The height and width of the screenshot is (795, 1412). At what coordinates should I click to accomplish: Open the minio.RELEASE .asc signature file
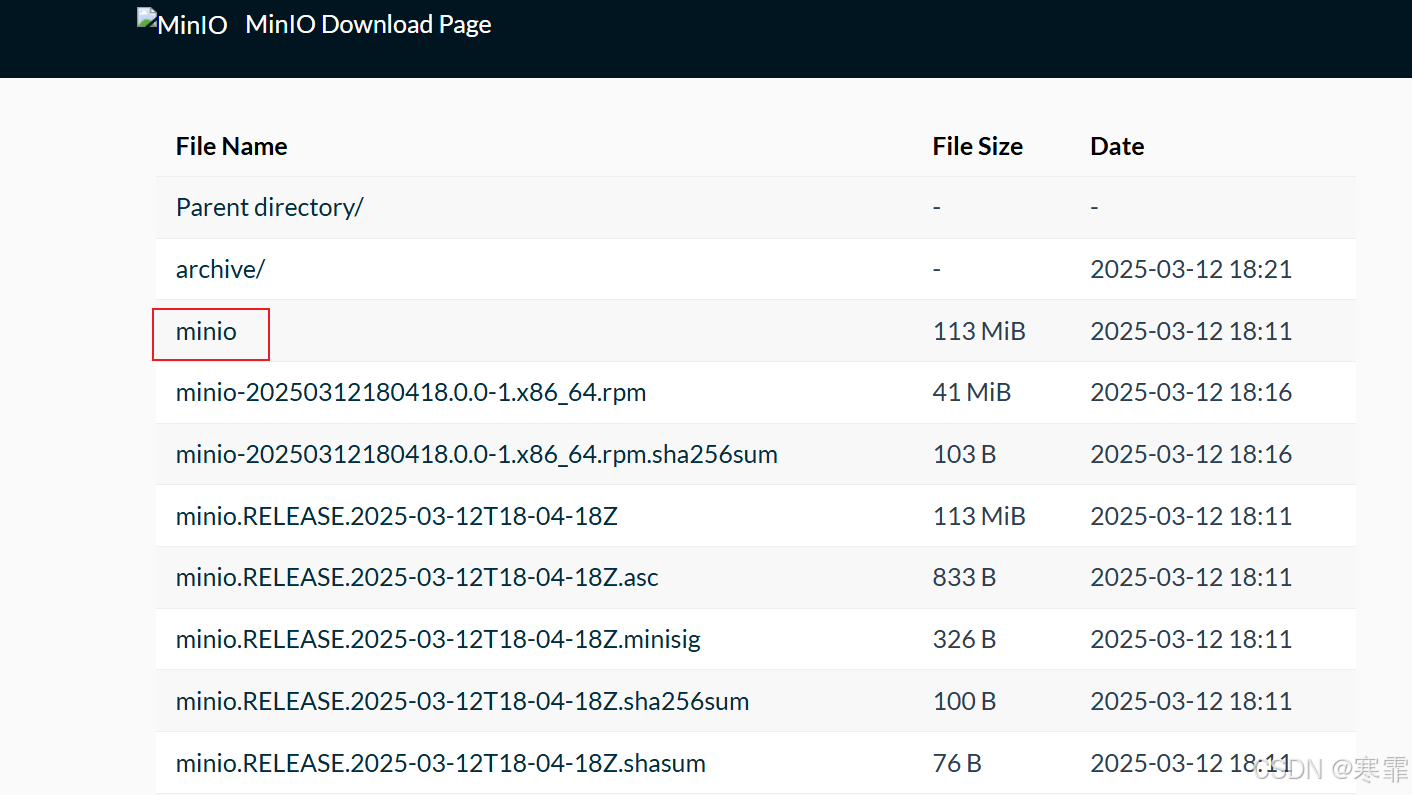point(417,577)
